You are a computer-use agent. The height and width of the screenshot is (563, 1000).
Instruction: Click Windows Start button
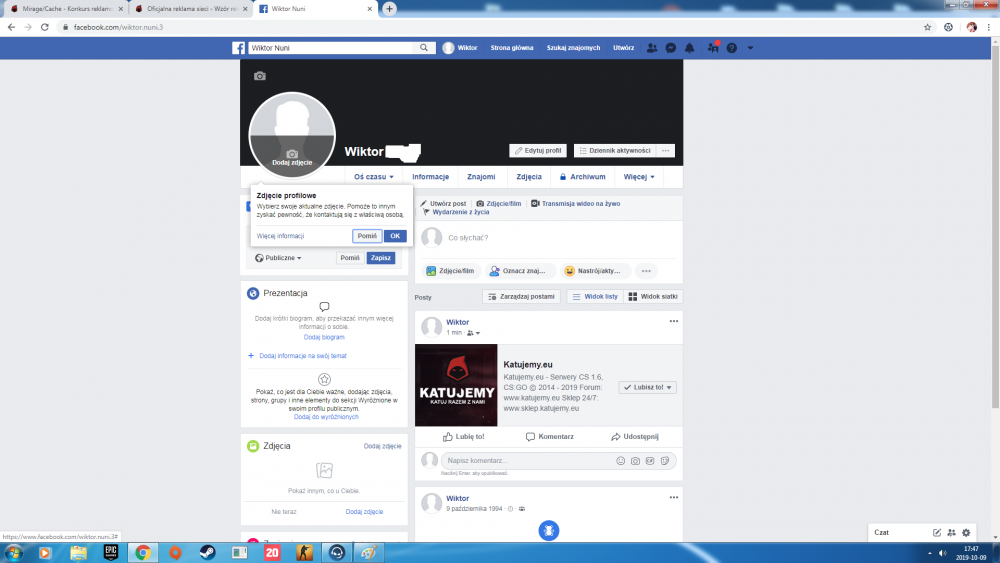pyautogui.click(x=13, y=552)
